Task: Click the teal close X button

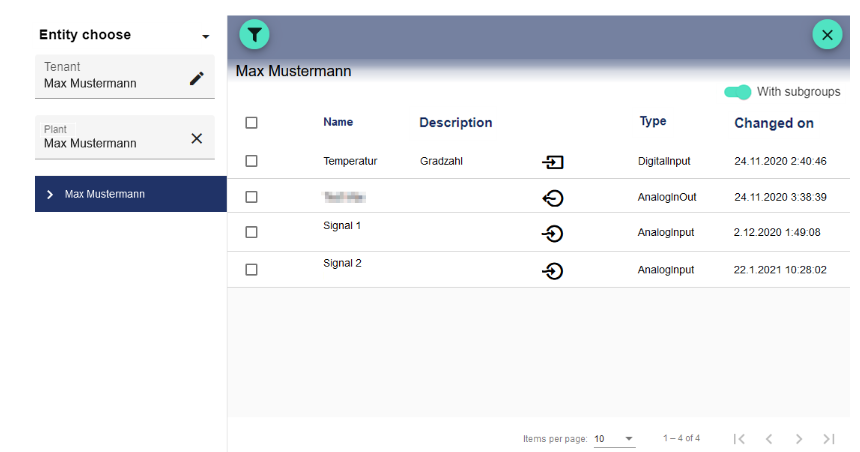Action: coord(826,35)
